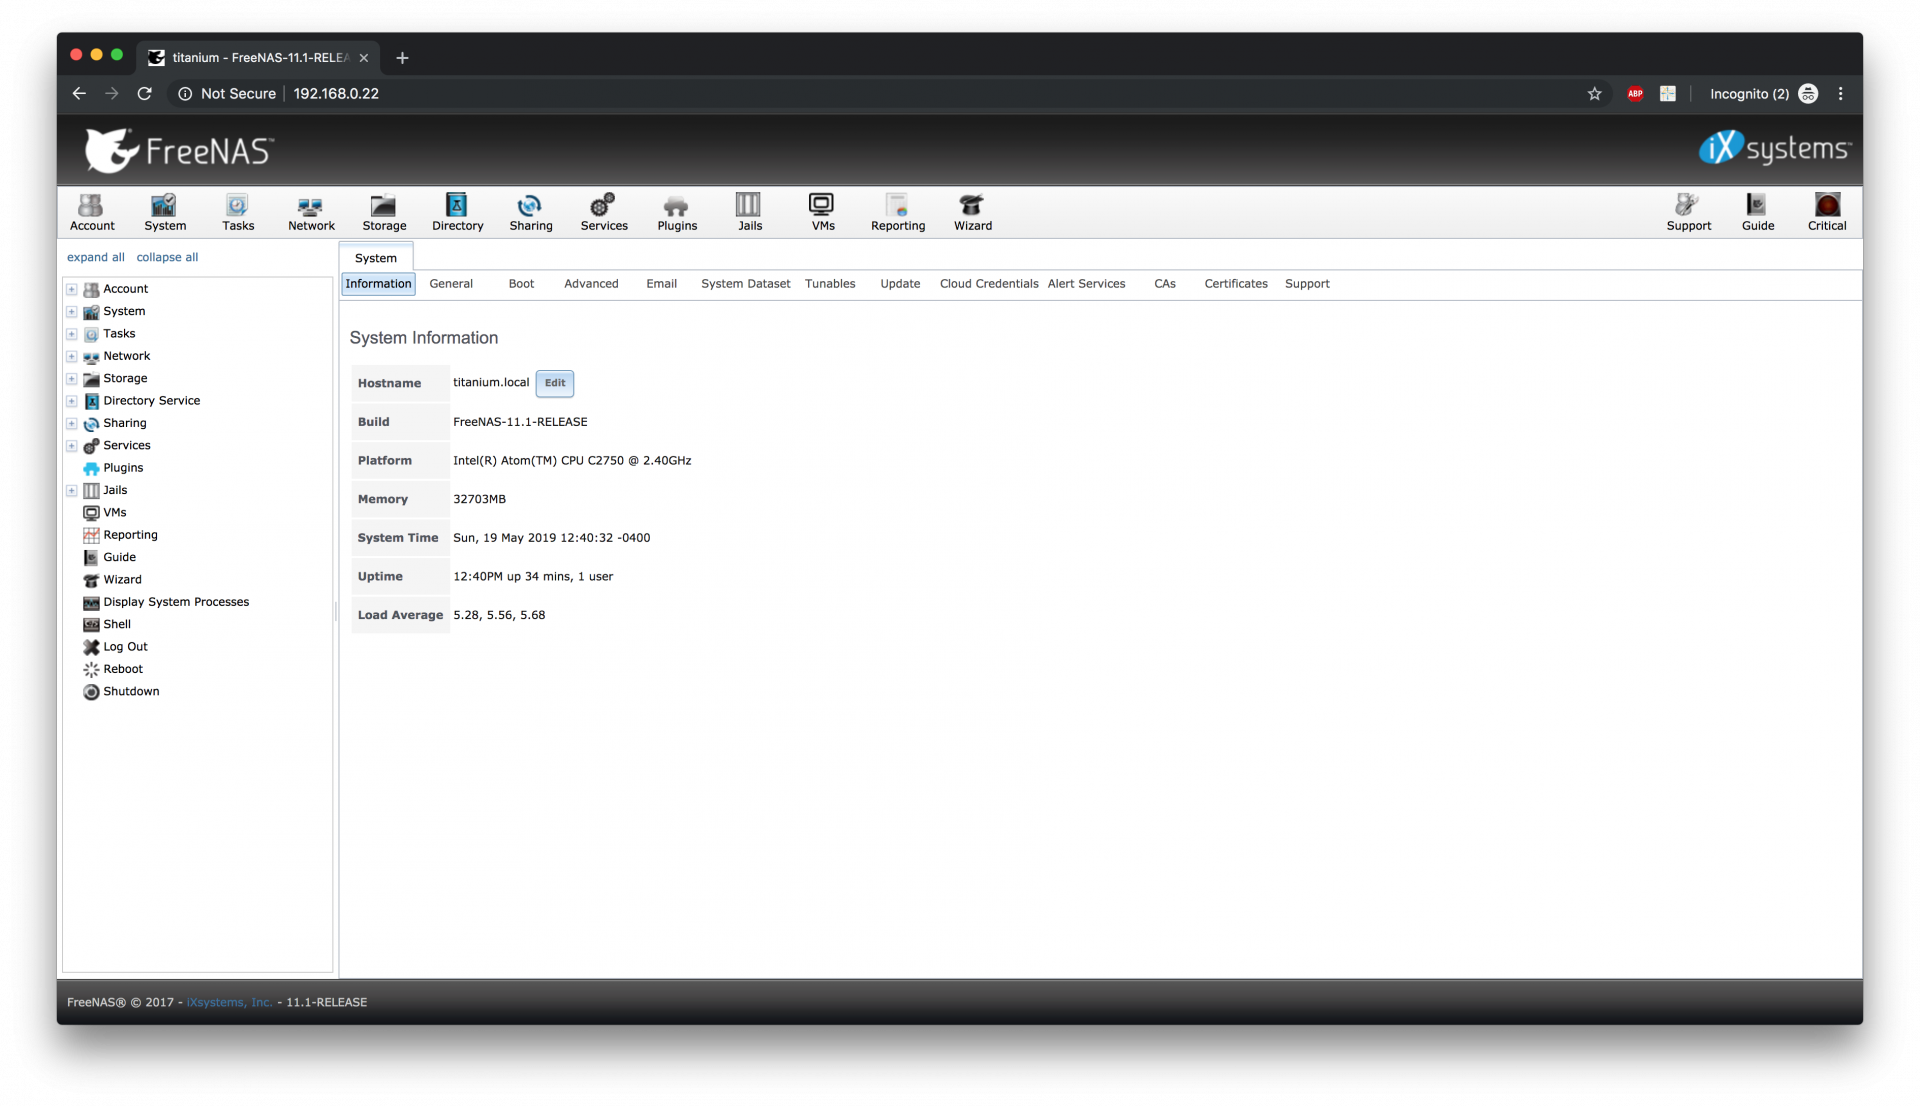Go back in browser history
The image size is (1920, 1106).
[x=79, y=93]
